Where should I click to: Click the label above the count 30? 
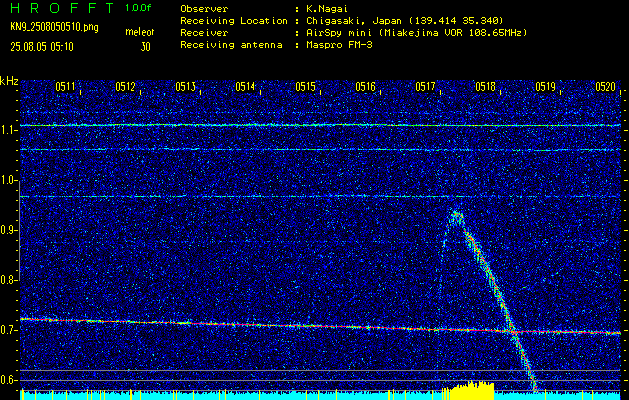pos(140,32)
